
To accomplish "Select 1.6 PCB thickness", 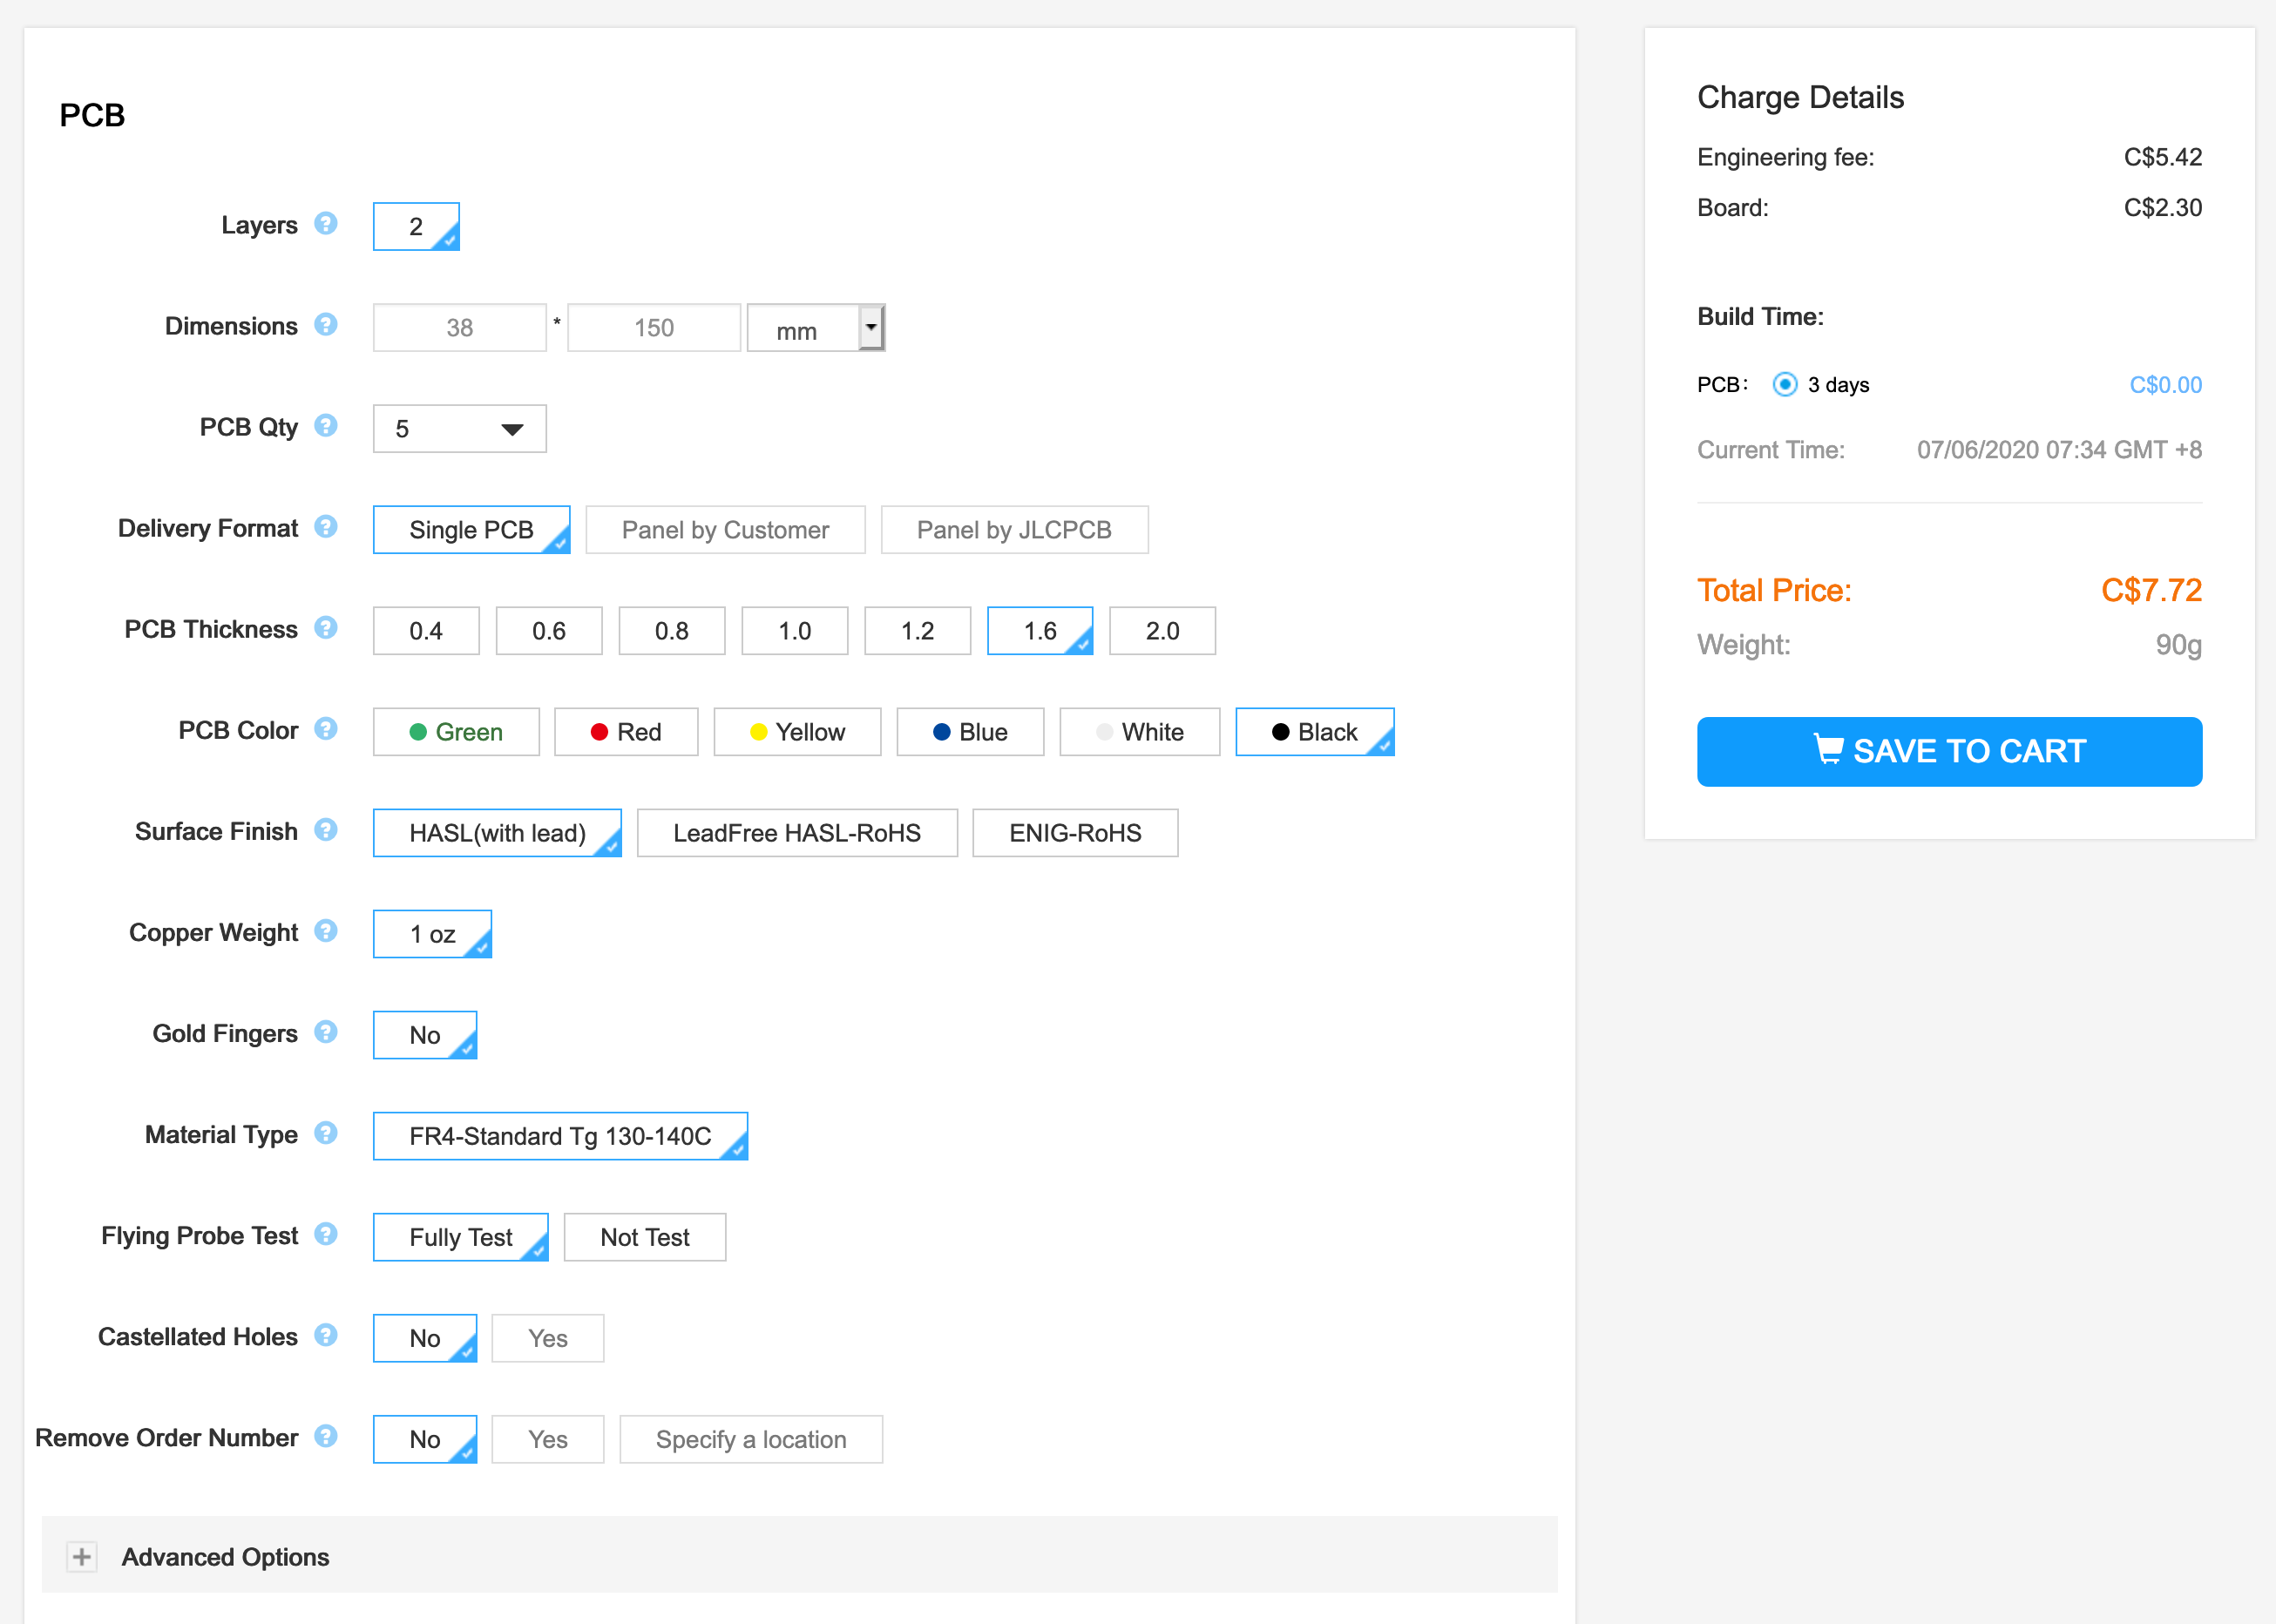I will [1040, 631].
